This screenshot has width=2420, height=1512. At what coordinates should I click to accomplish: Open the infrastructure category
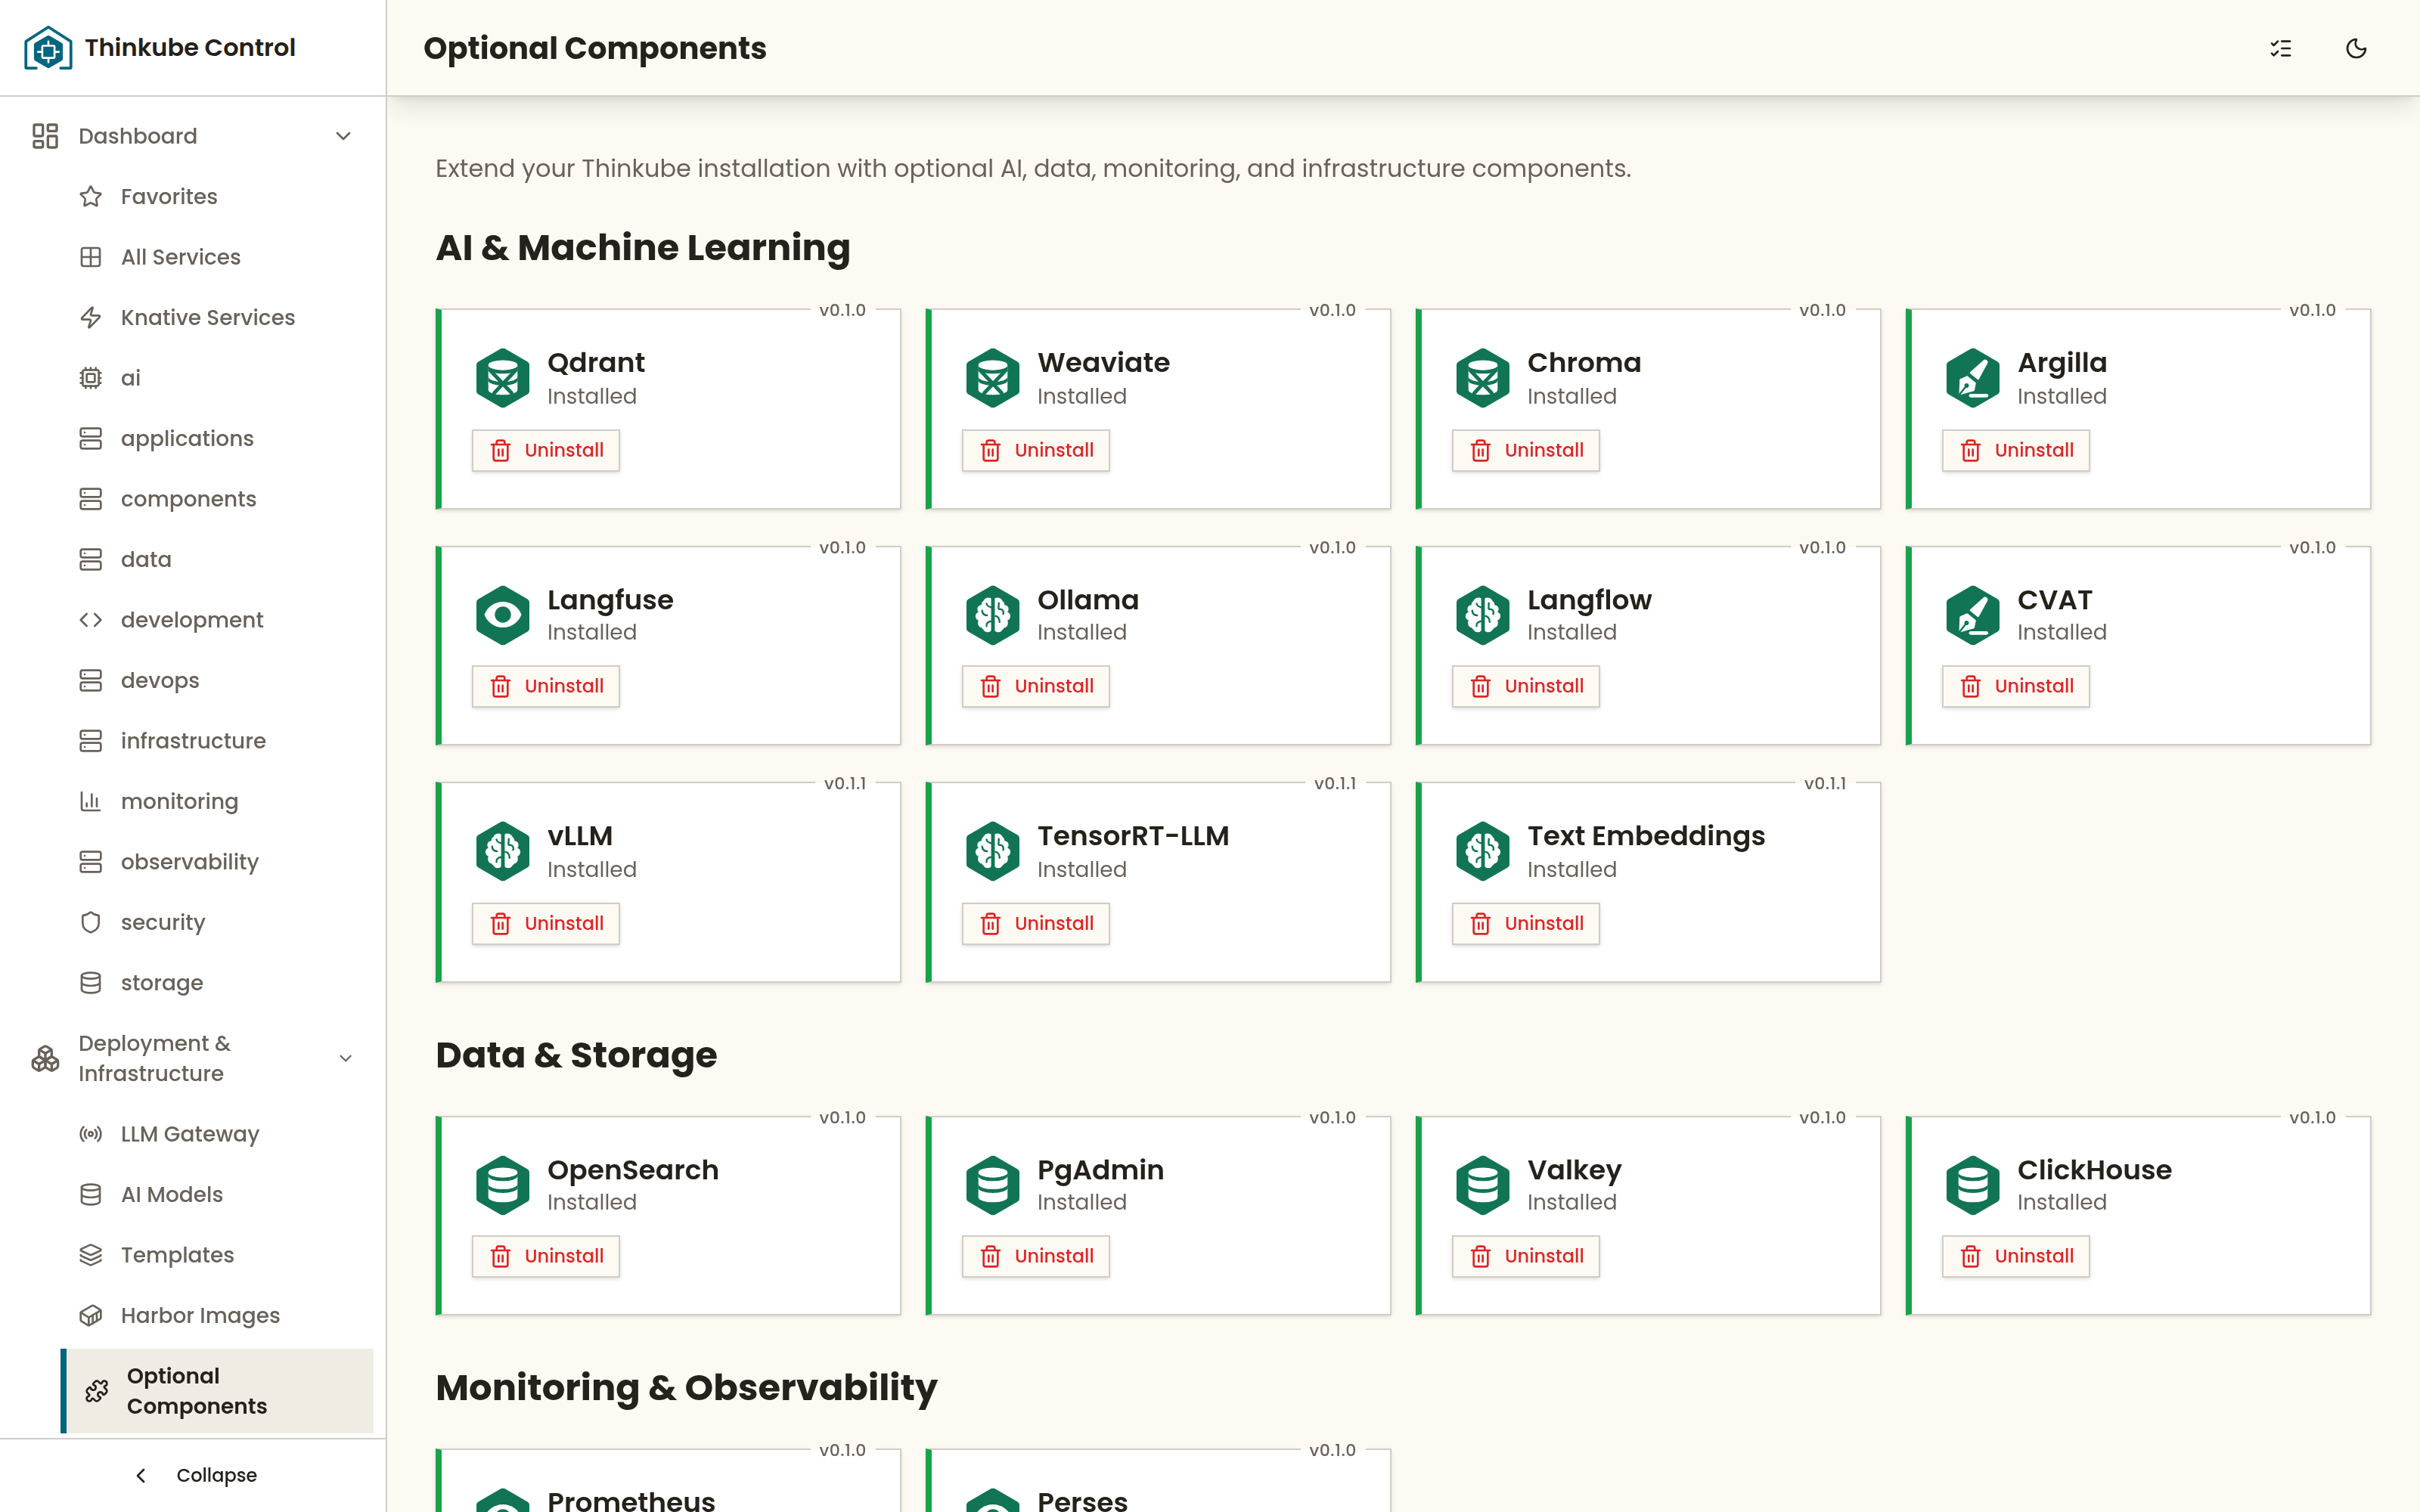216,741
